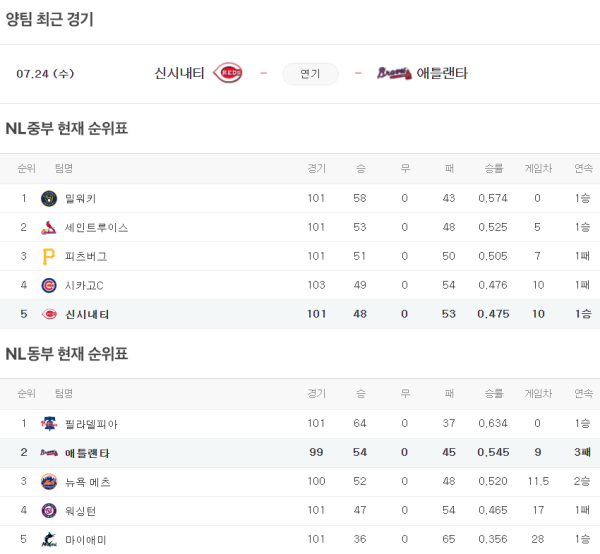Click the Pittsburgh Pirates team logo

49,256
